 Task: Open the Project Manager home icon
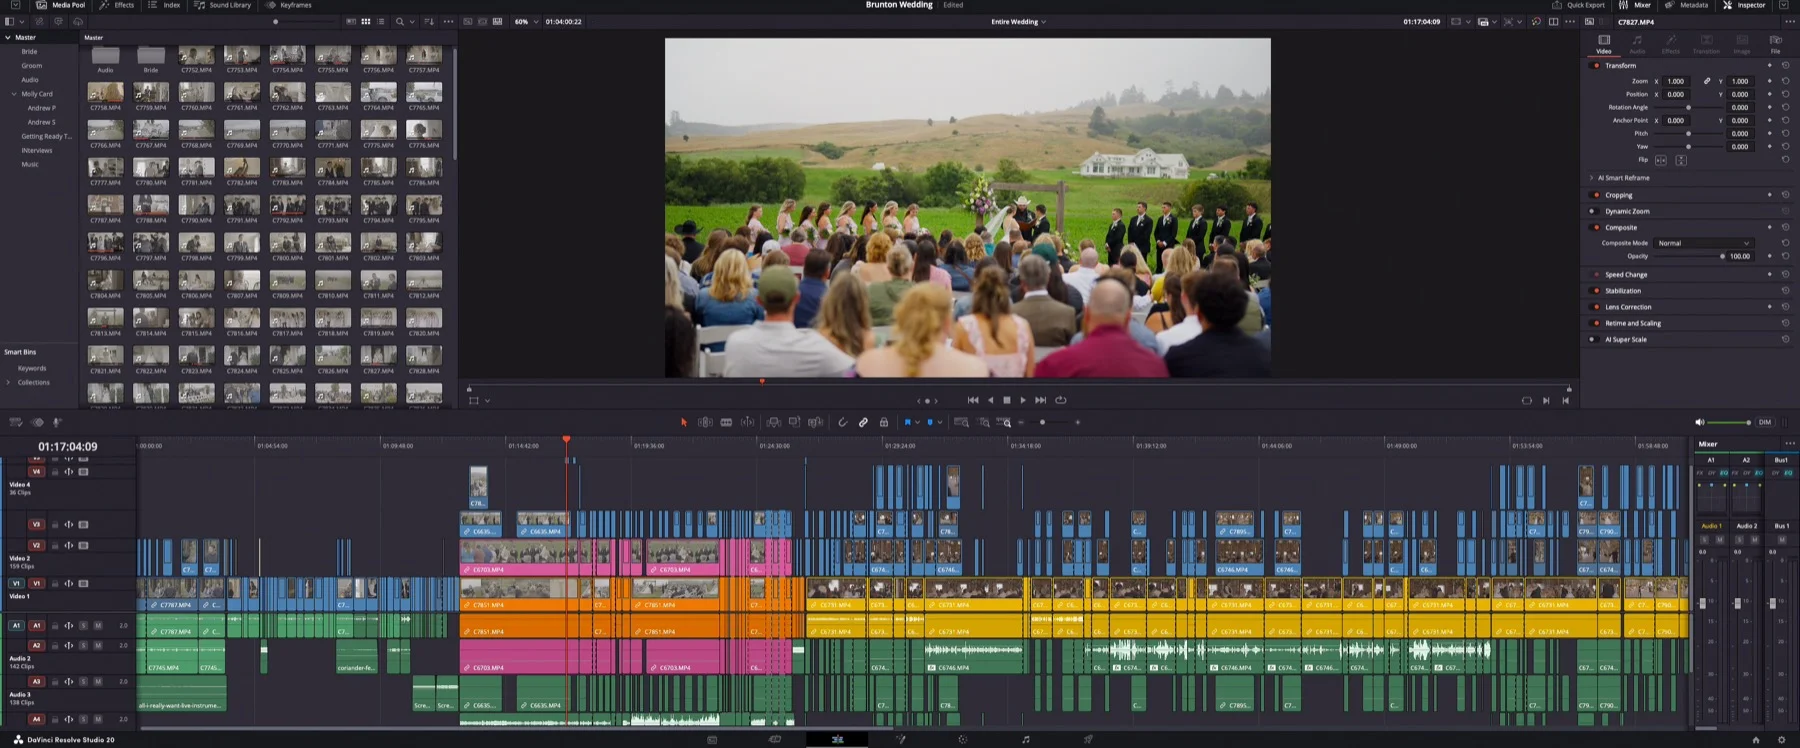tap(1756, 740)
